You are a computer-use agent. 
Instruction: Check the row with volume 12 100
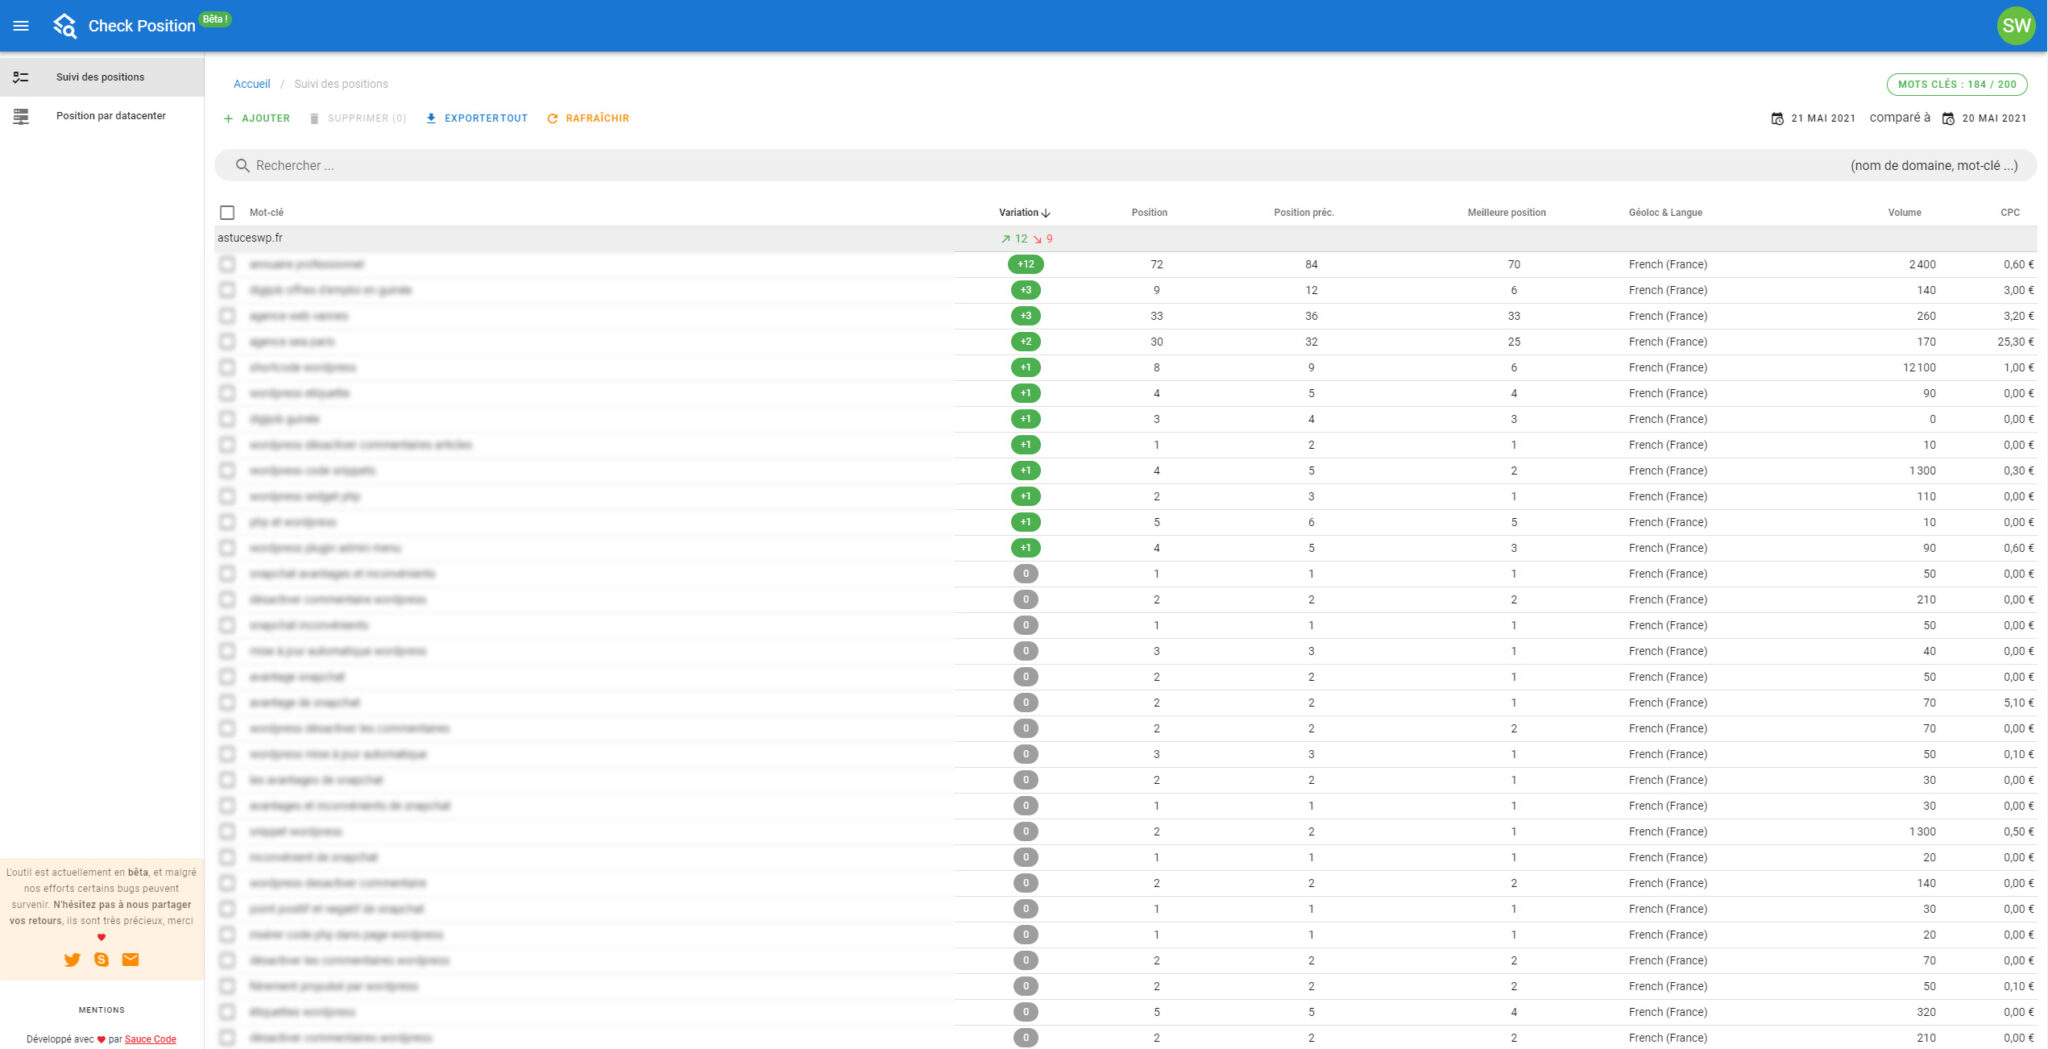[x=227, y=368]
